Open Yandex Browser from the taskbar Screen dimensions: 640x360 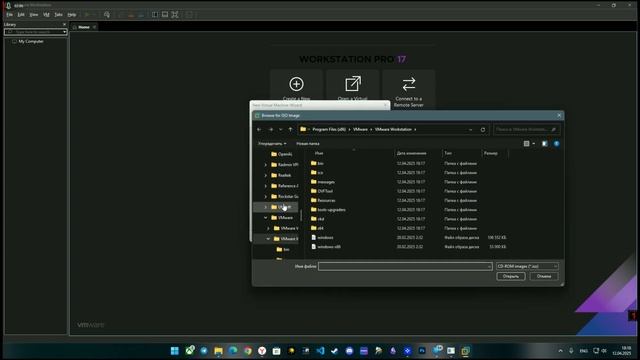pyautogui.click(x=262, y=351)
